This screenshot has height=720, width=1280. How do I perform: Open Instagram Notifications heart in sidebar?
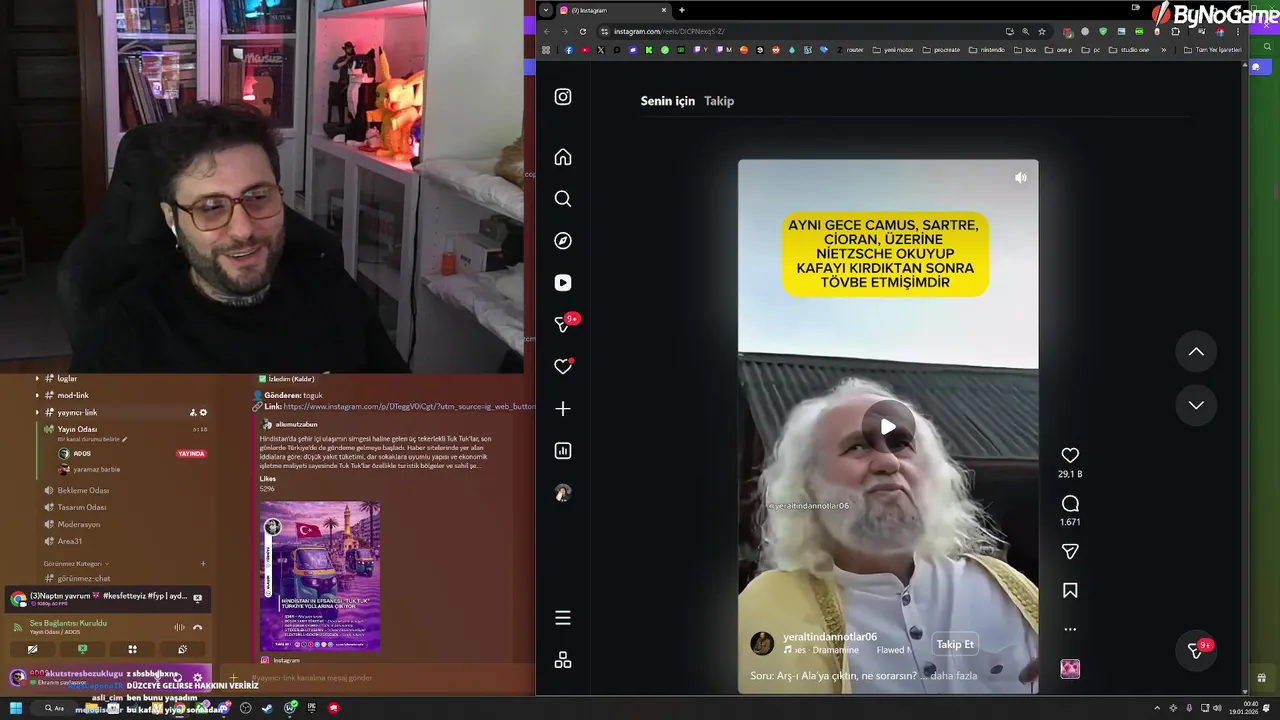563,367
